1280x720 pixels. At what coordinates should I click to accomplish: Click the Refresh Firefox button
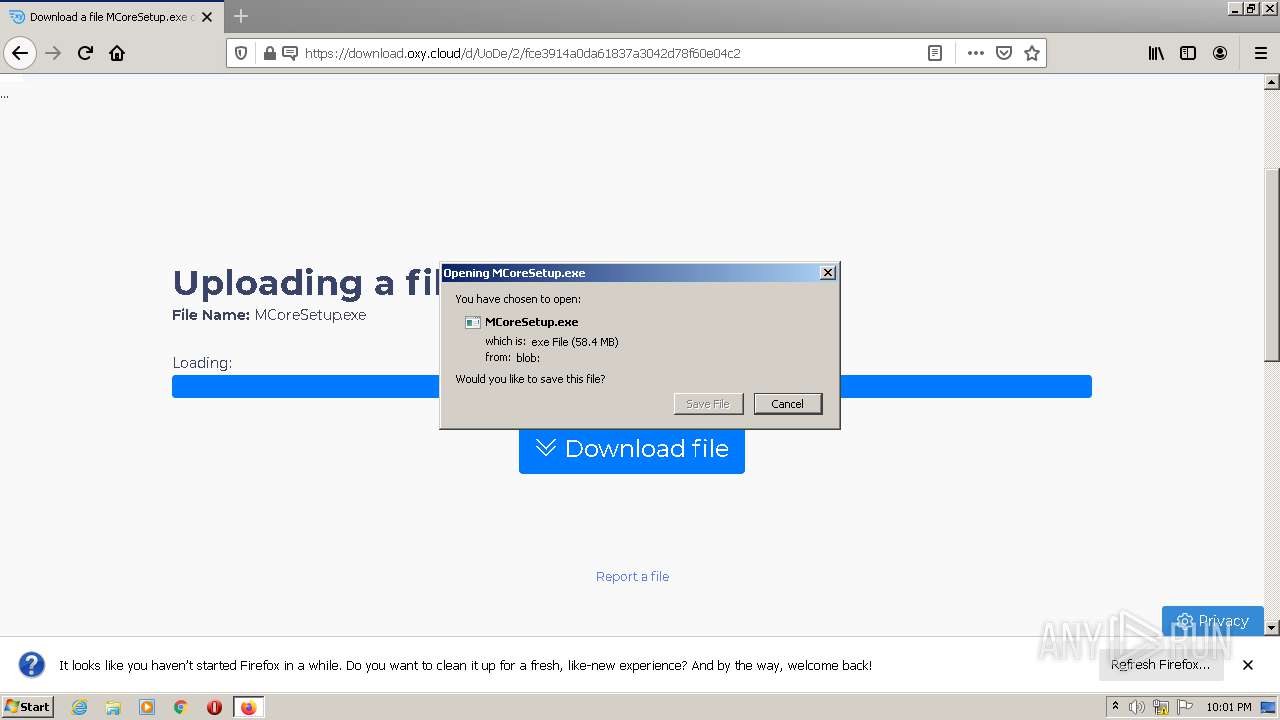[1161, 665]
